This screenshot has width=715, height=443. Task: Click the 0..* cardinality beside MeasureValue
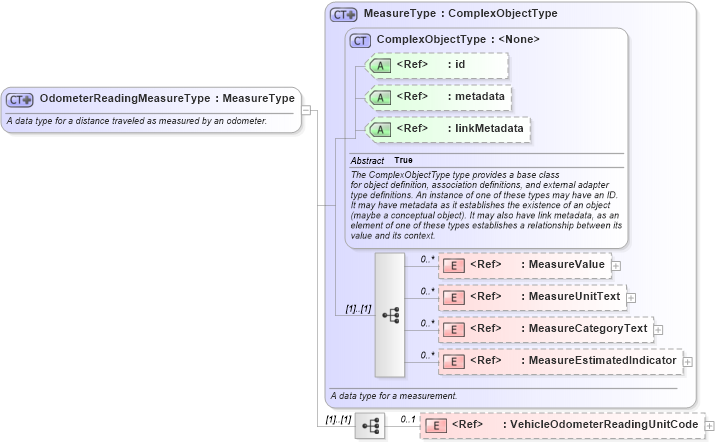pos(428,259)
